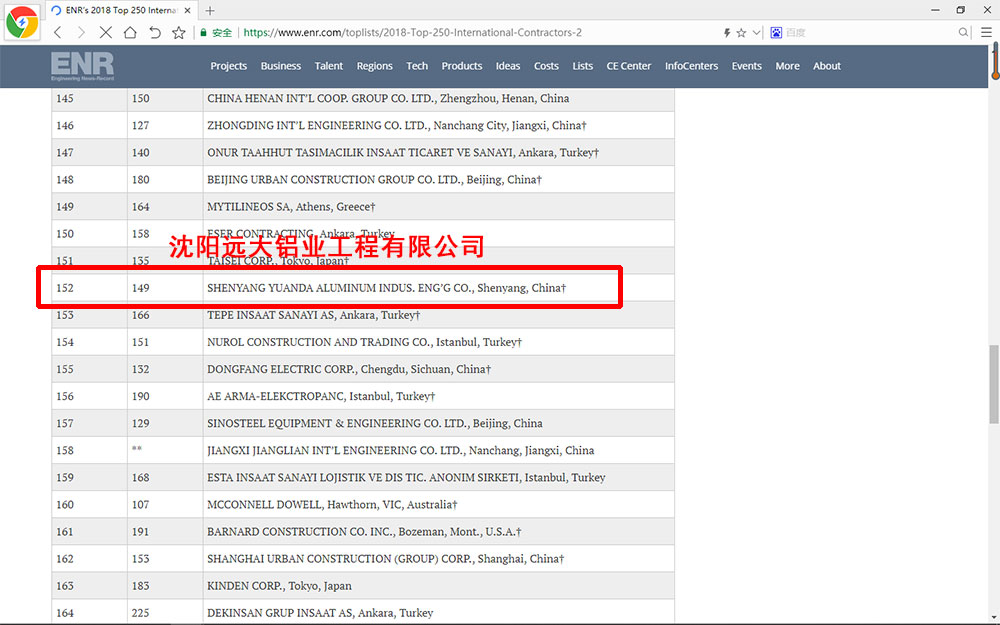Click the search magnifier icon
This screenshot has height=625, width=1000.
coord(963,33)
